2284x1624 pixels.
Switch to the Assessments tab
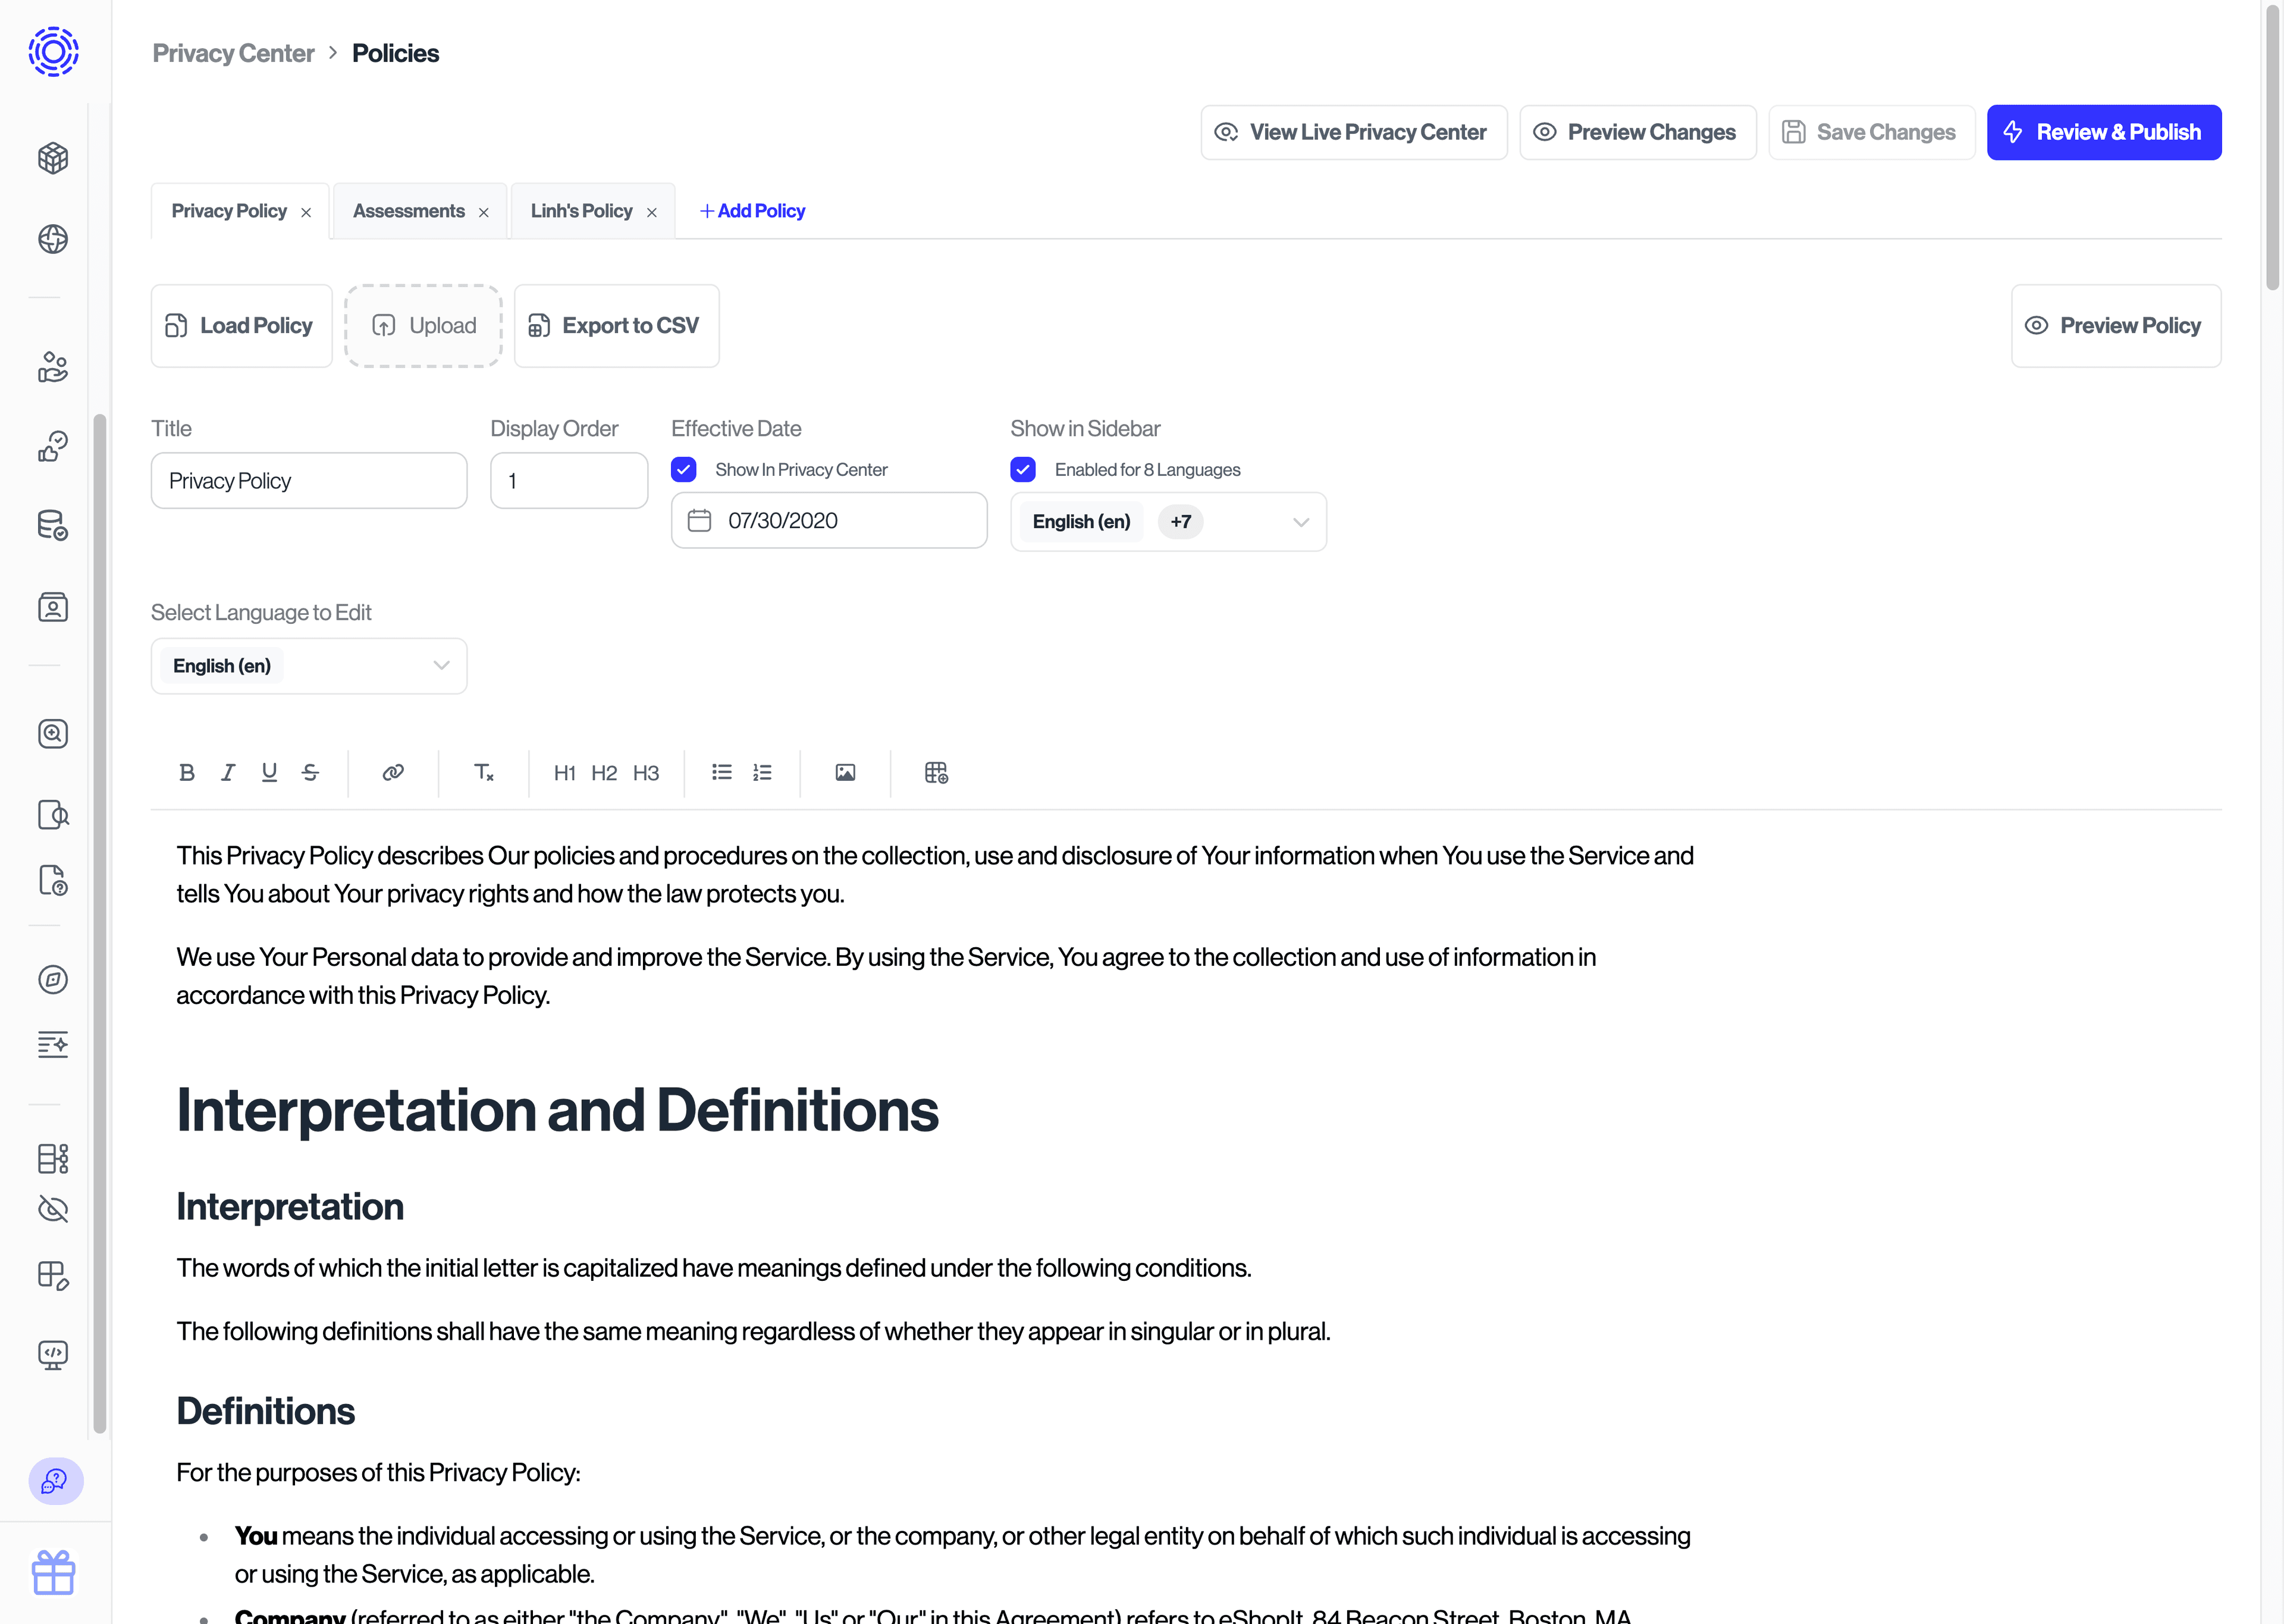(x=409, y=210)
